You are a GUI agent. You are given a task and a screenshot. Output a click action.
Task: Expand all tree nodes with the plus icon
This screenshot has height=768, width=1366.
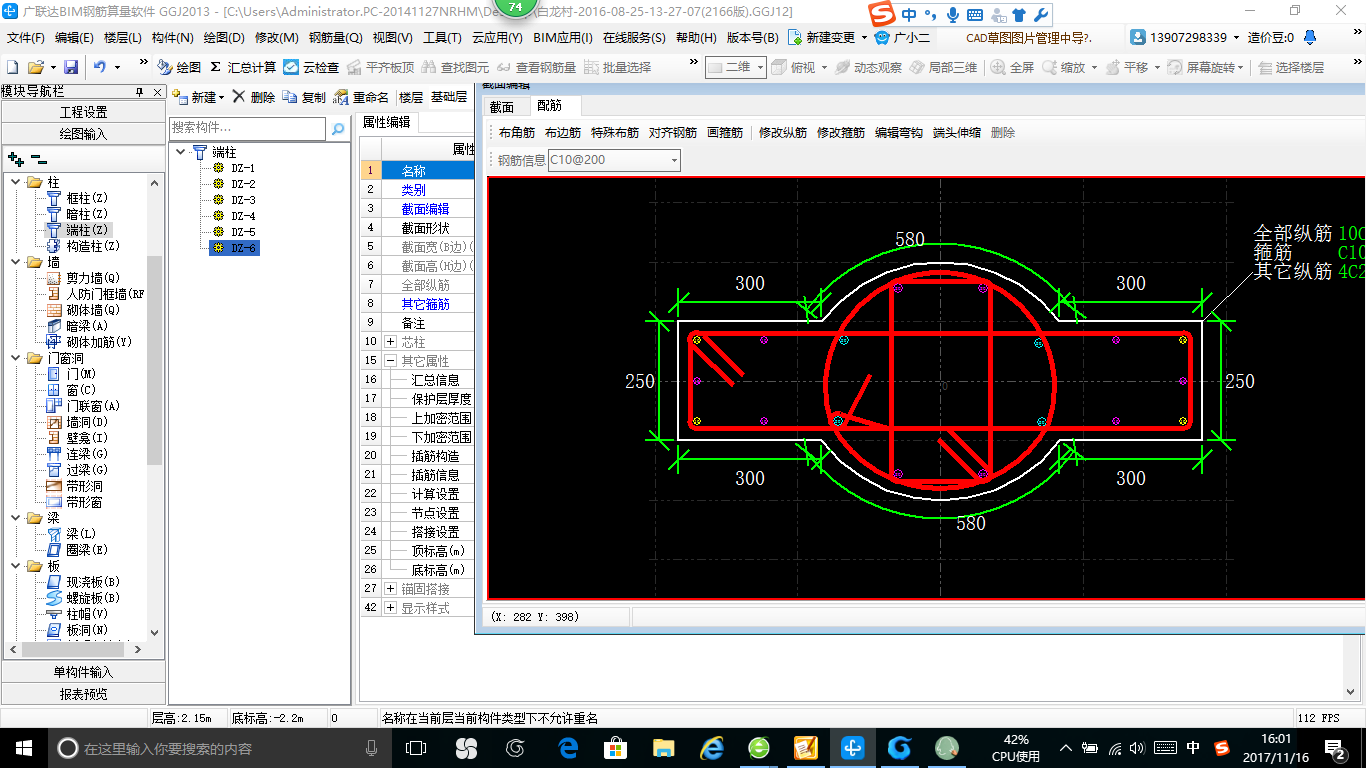tap(16, 158)
